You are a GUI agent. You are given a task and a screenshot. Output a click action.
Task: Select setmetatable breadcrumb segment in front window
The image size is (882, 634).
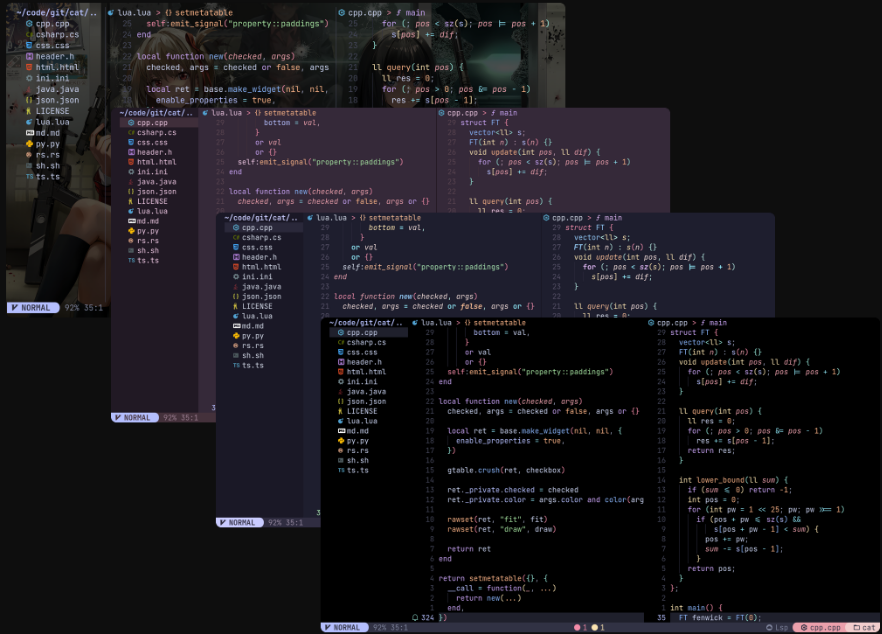pos(500,323)
